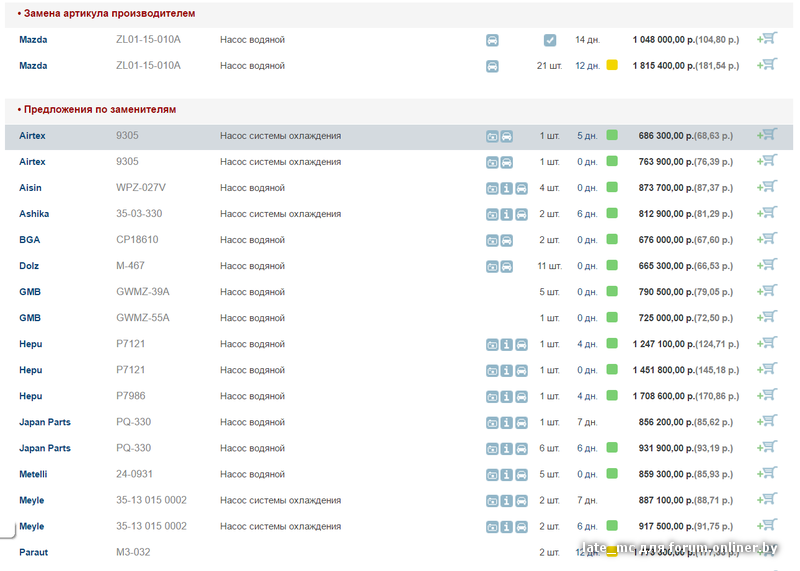Show car applicability icon for Ashika 35-03-330
Viewport: 800px width, 571px height.
(x=521, y=214)
